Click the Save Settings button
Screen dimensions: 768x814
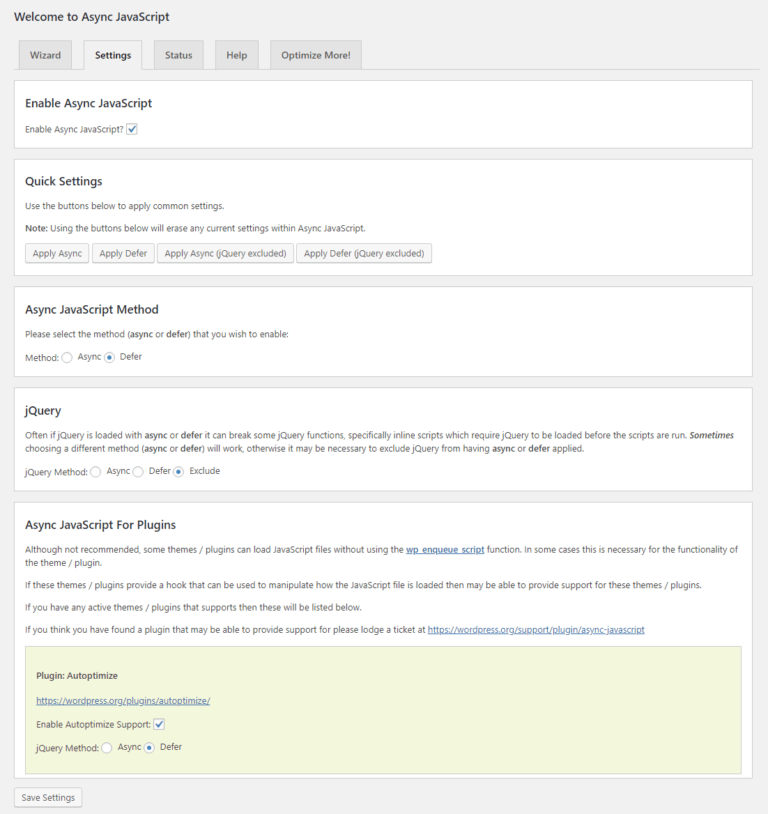coord(48,797)
